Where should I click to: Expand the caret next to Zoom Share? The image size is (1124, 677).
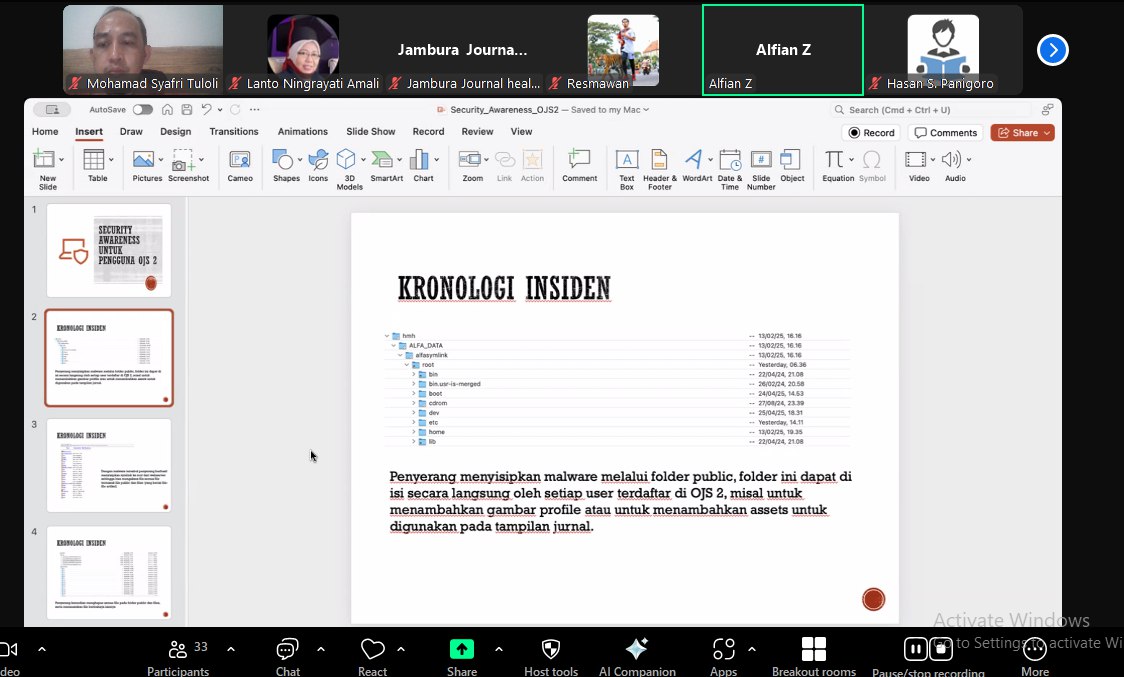coord(498,649)
